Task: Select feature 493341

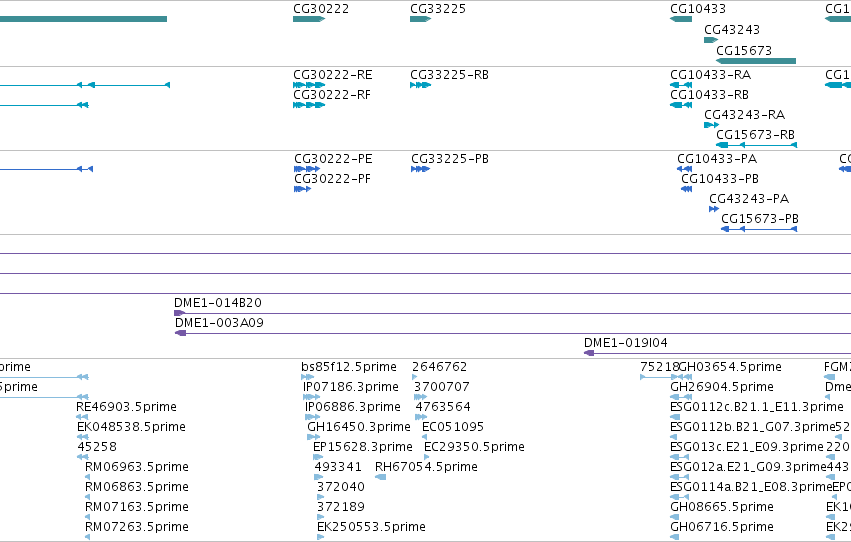Action: point(338,467)
